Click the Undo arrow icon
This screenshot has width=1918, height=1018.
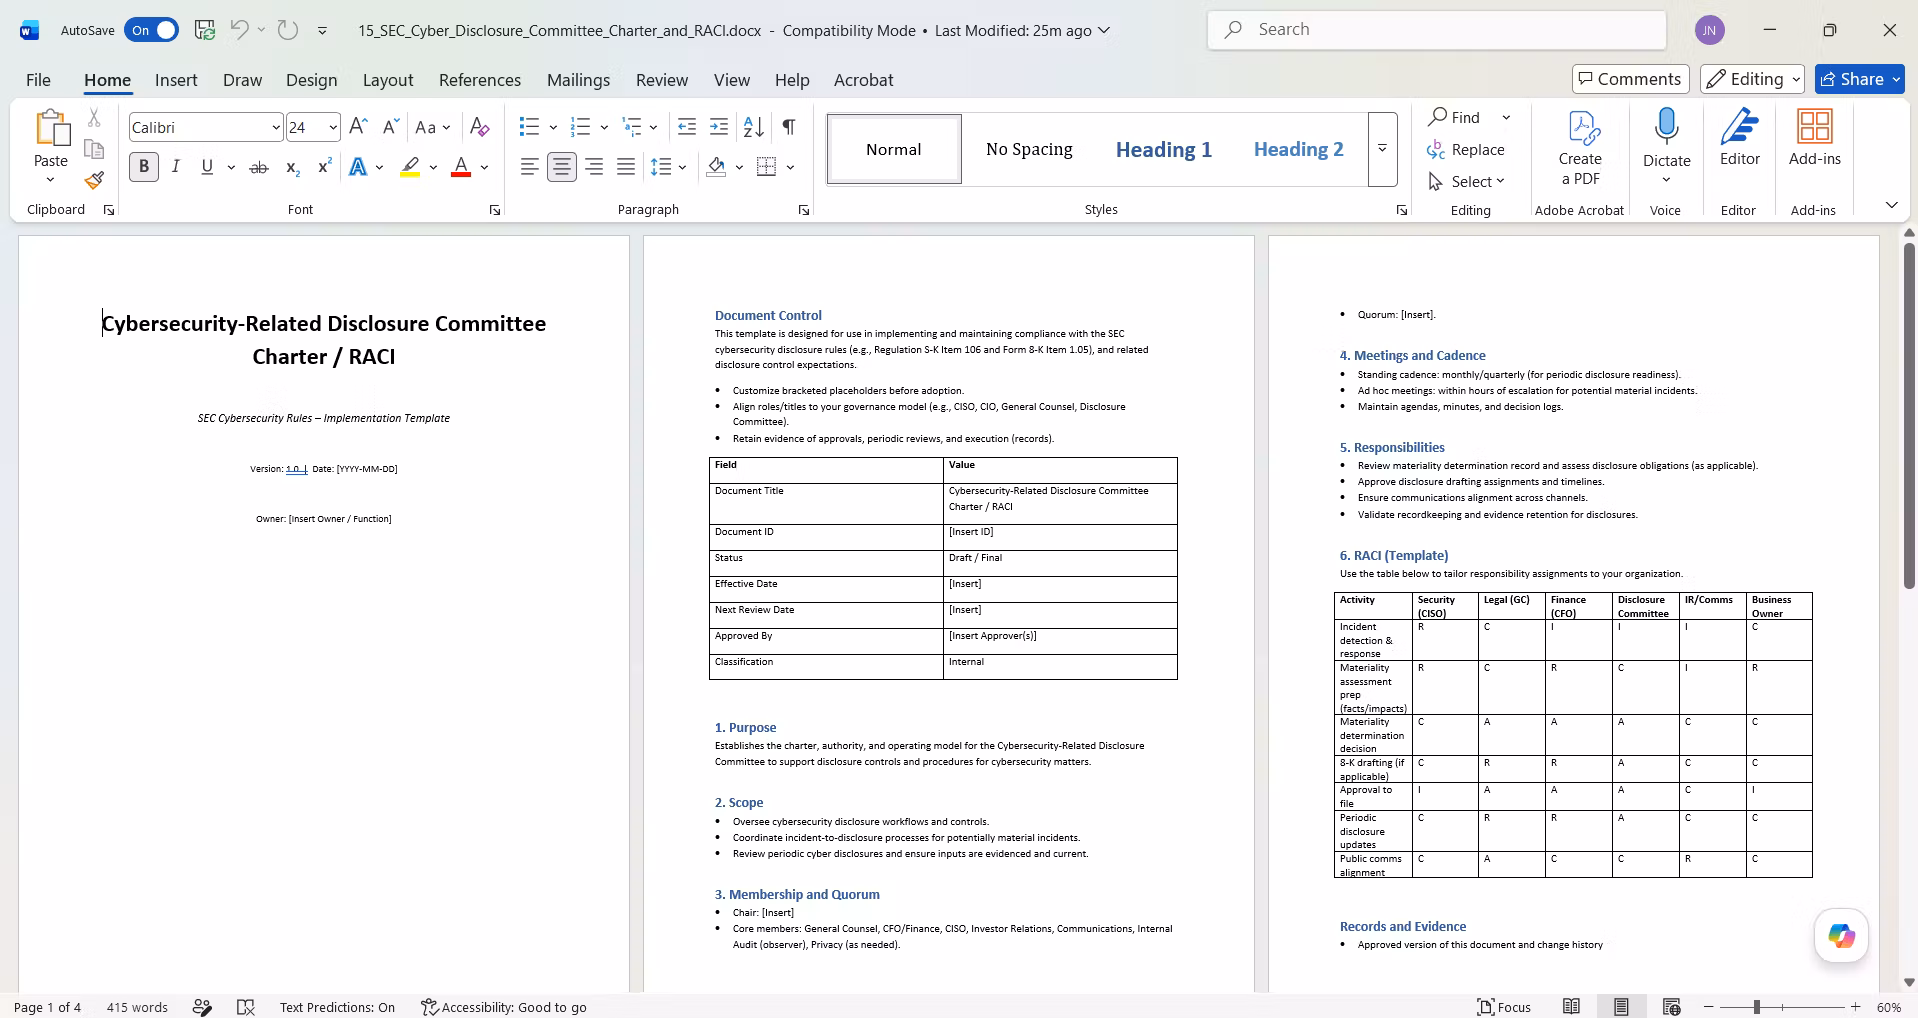click(239, 30)
